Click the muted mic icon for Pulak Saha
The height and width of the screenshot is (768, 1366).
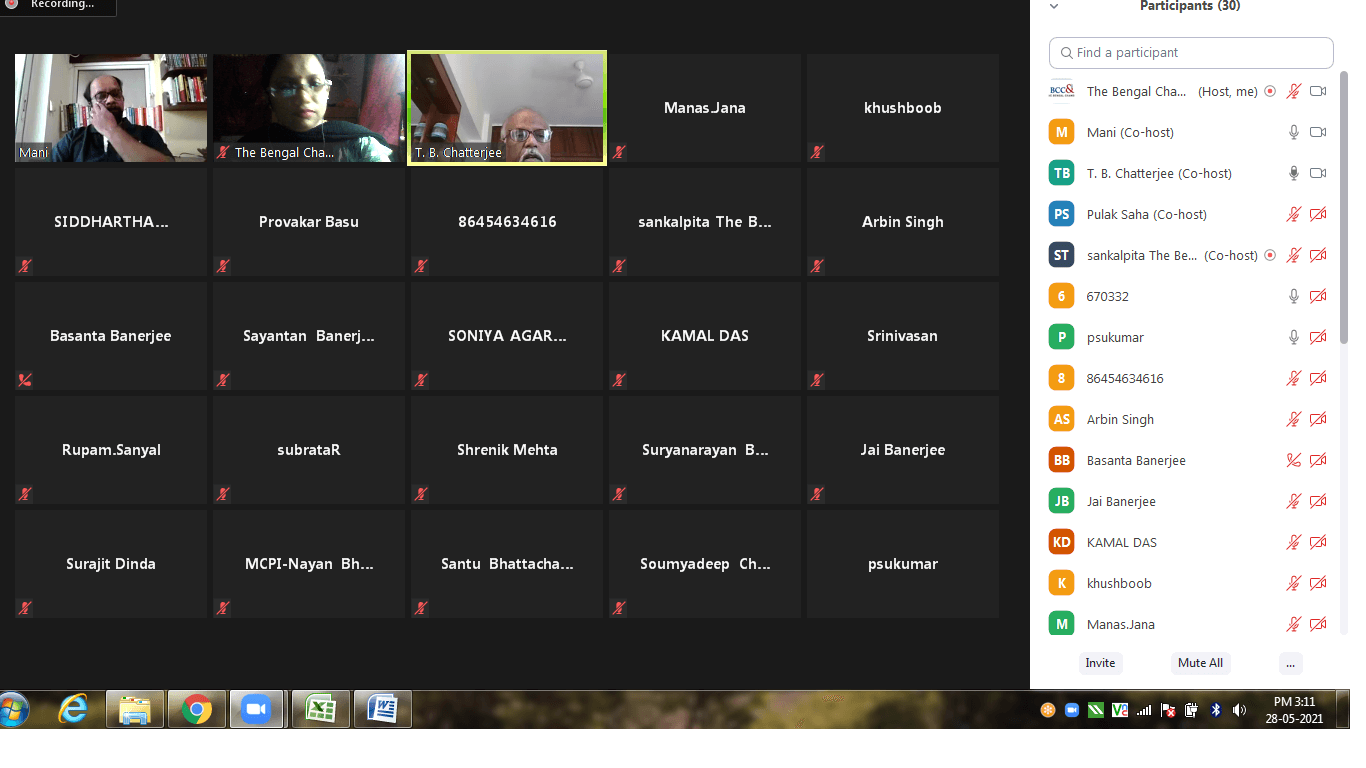(x=1294, y=214)
